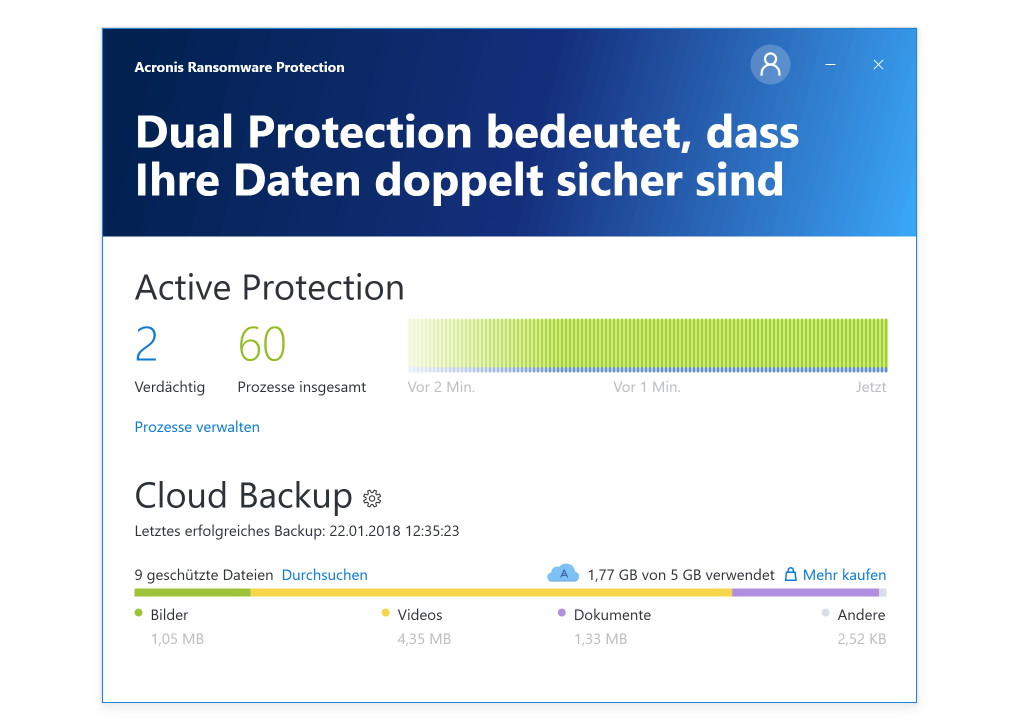Close the Acronis Ransomware Protection window
The width and height of the screenshot is (1015, 728).
pos(878,65)
